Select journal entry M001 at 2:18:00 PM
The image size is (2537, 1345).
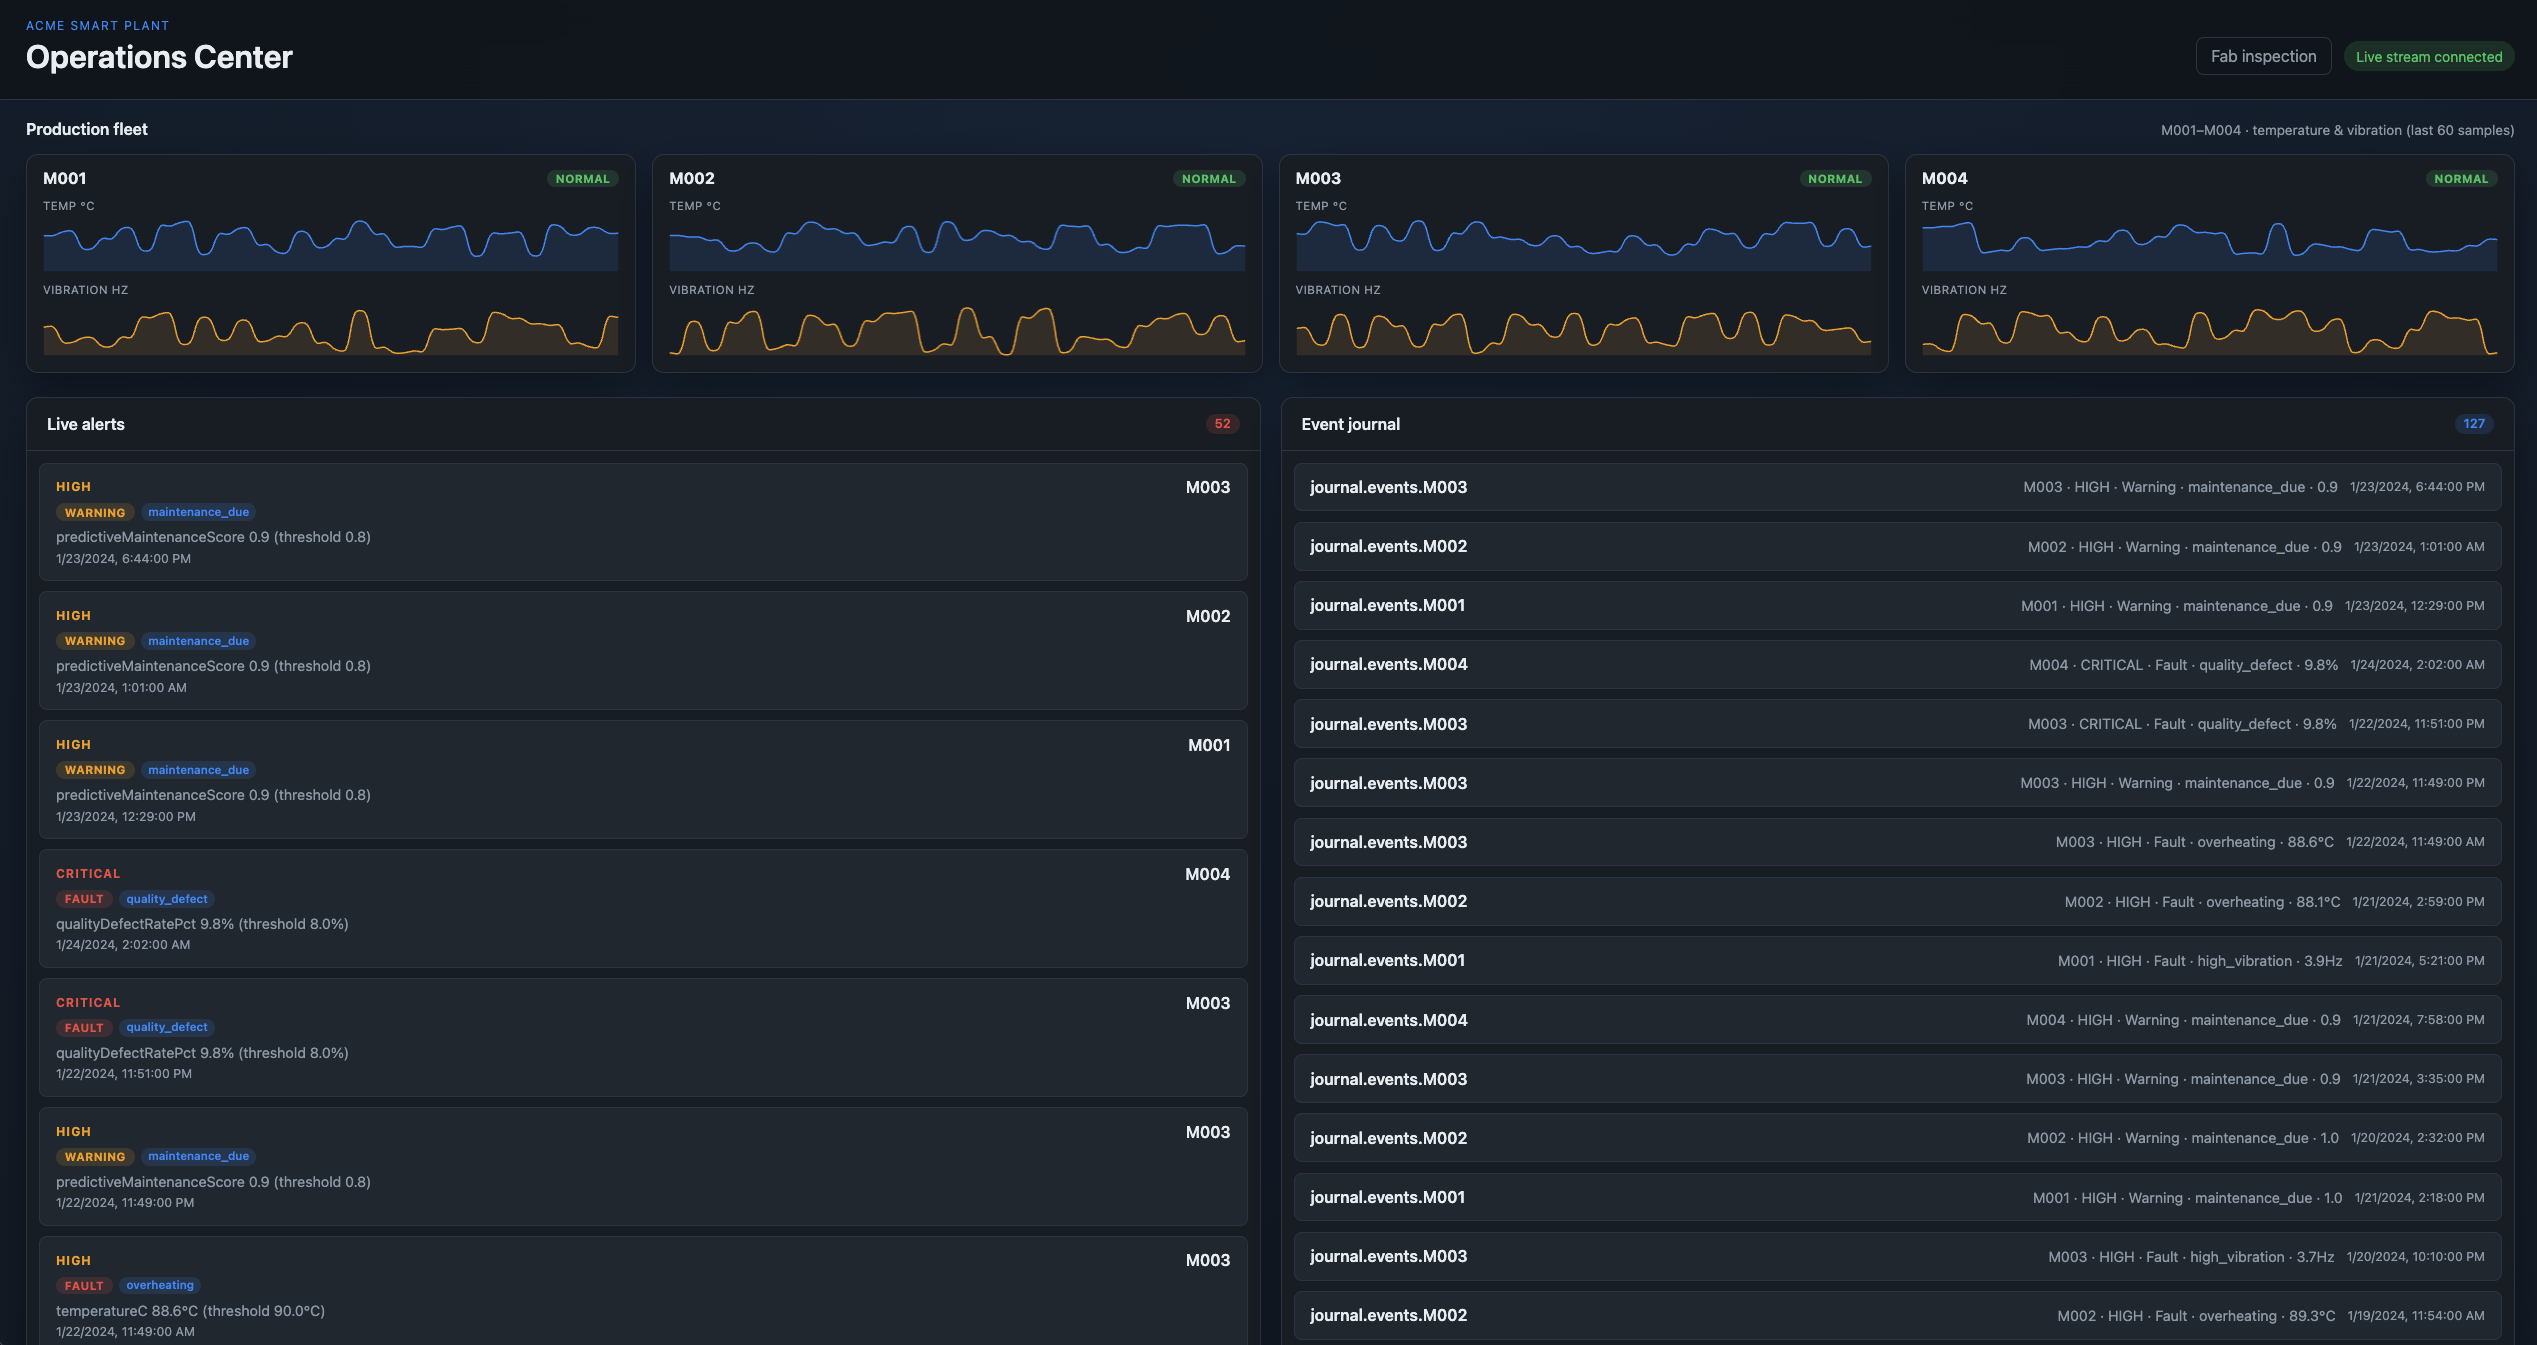click(x=1897, y=1198)
